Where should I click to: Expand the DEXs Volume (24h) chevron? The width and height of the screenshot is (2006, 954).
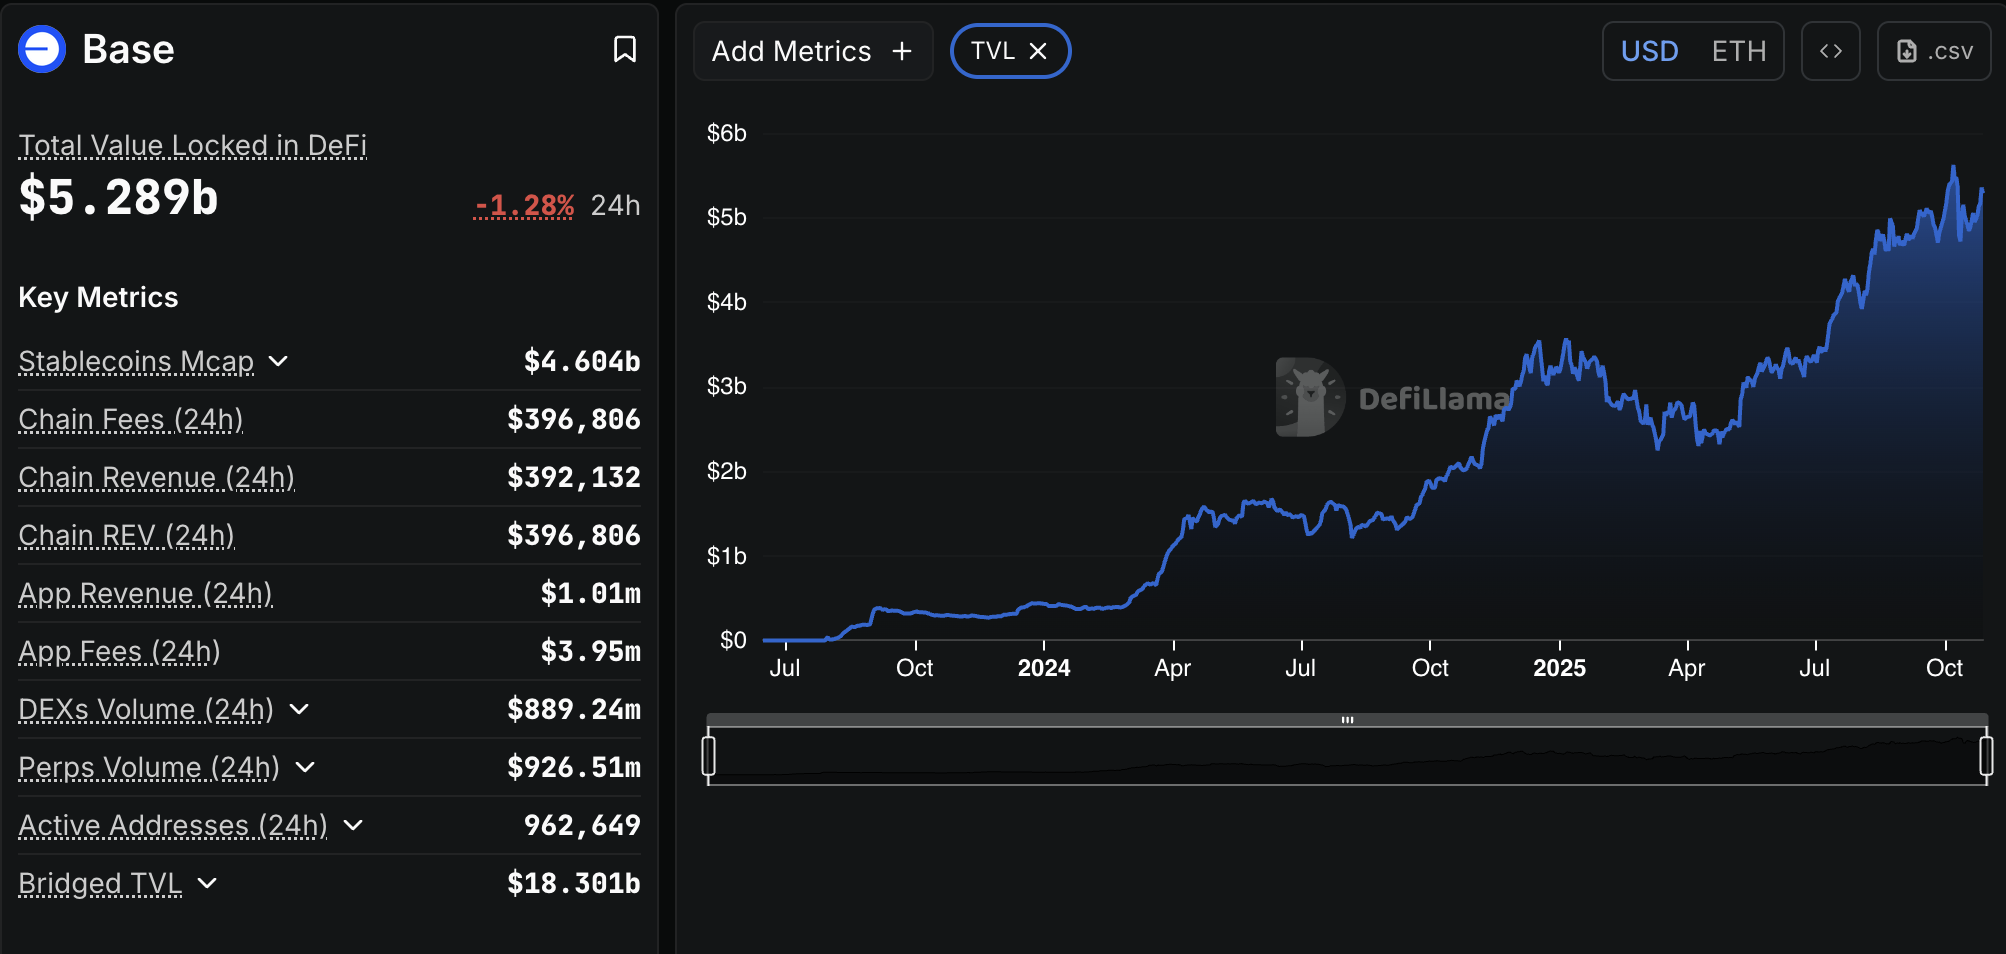pyautogui.click(x=299, y=709)
